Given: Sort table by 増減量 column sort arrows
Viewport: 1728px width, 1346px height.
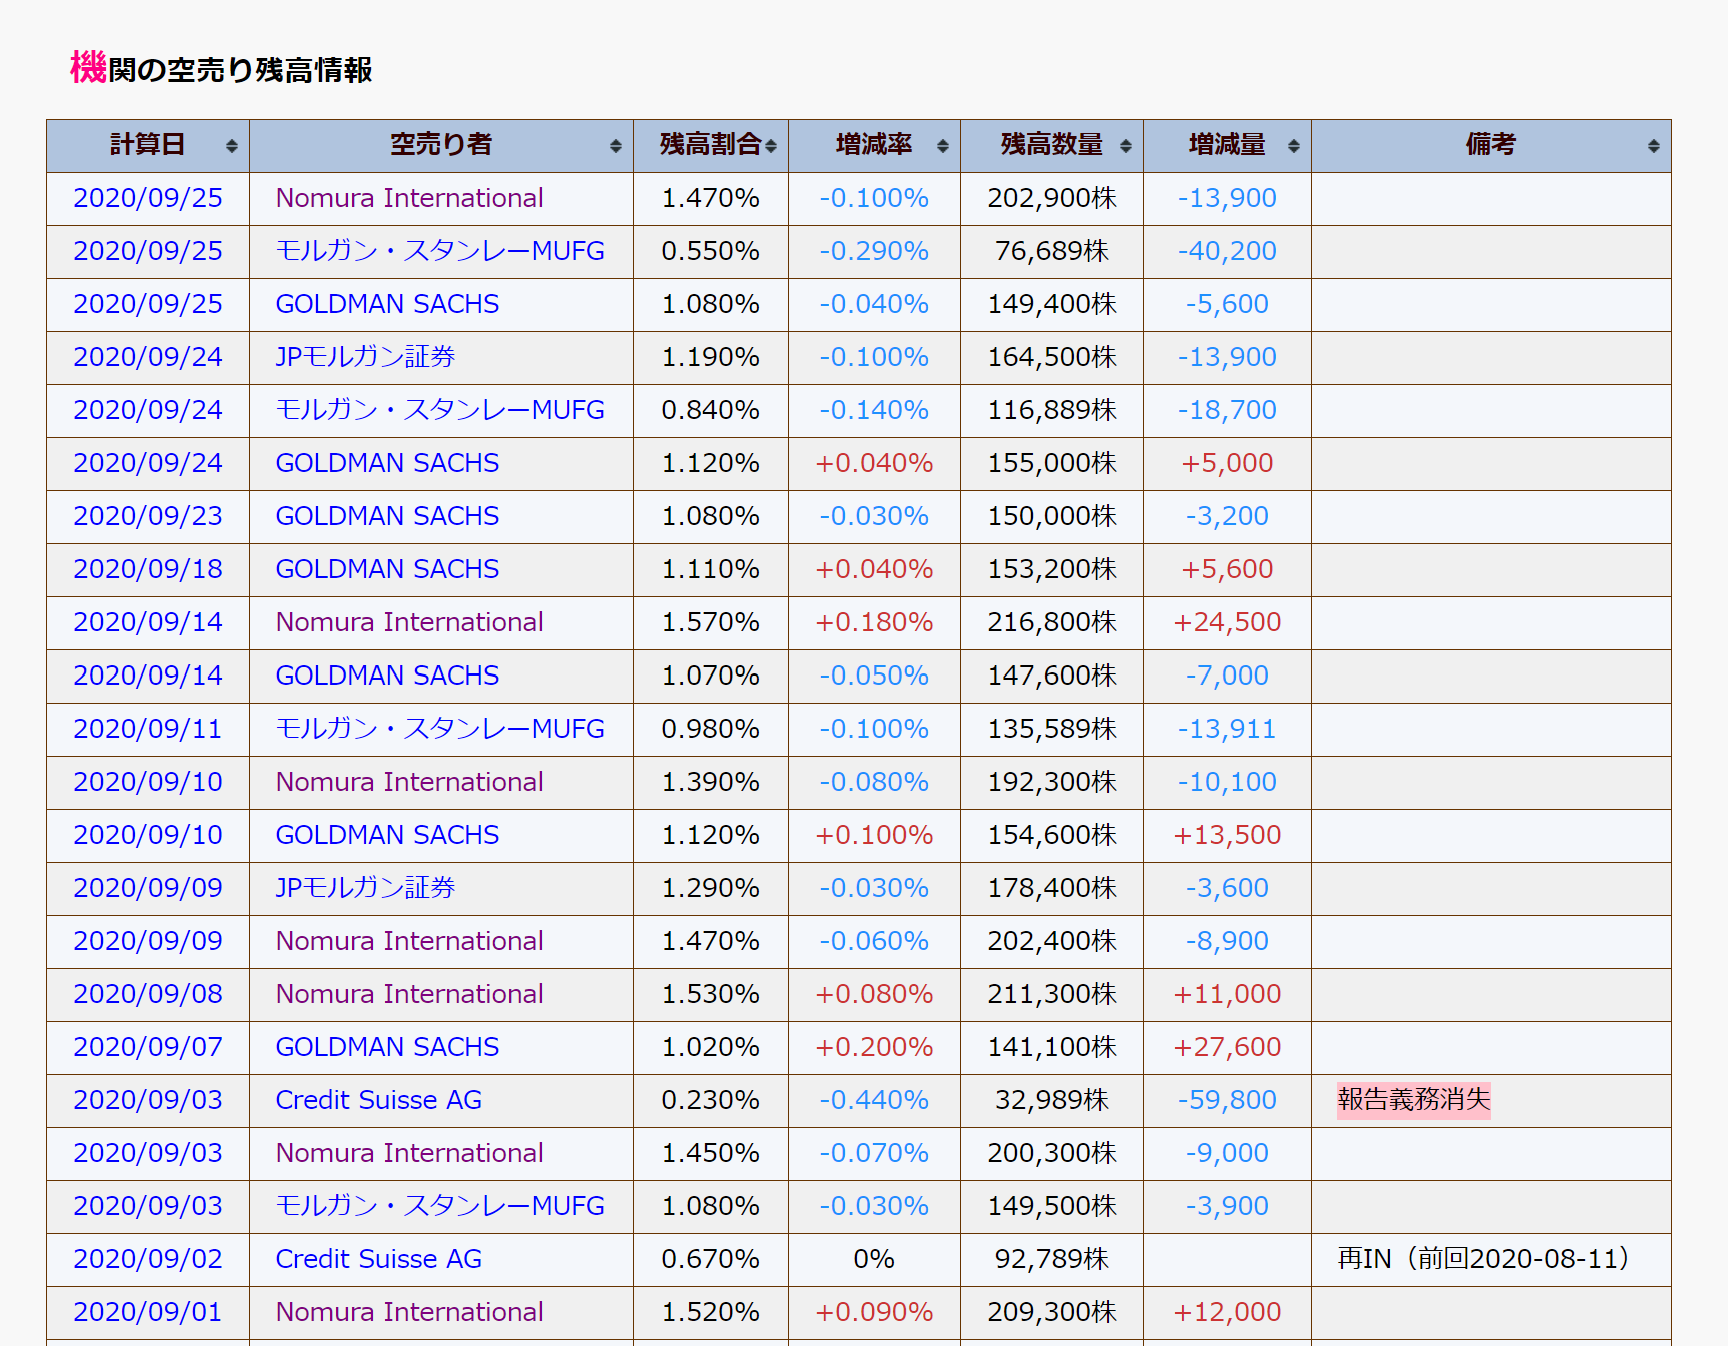Looking at the screenshot, I should [1293, 146].
